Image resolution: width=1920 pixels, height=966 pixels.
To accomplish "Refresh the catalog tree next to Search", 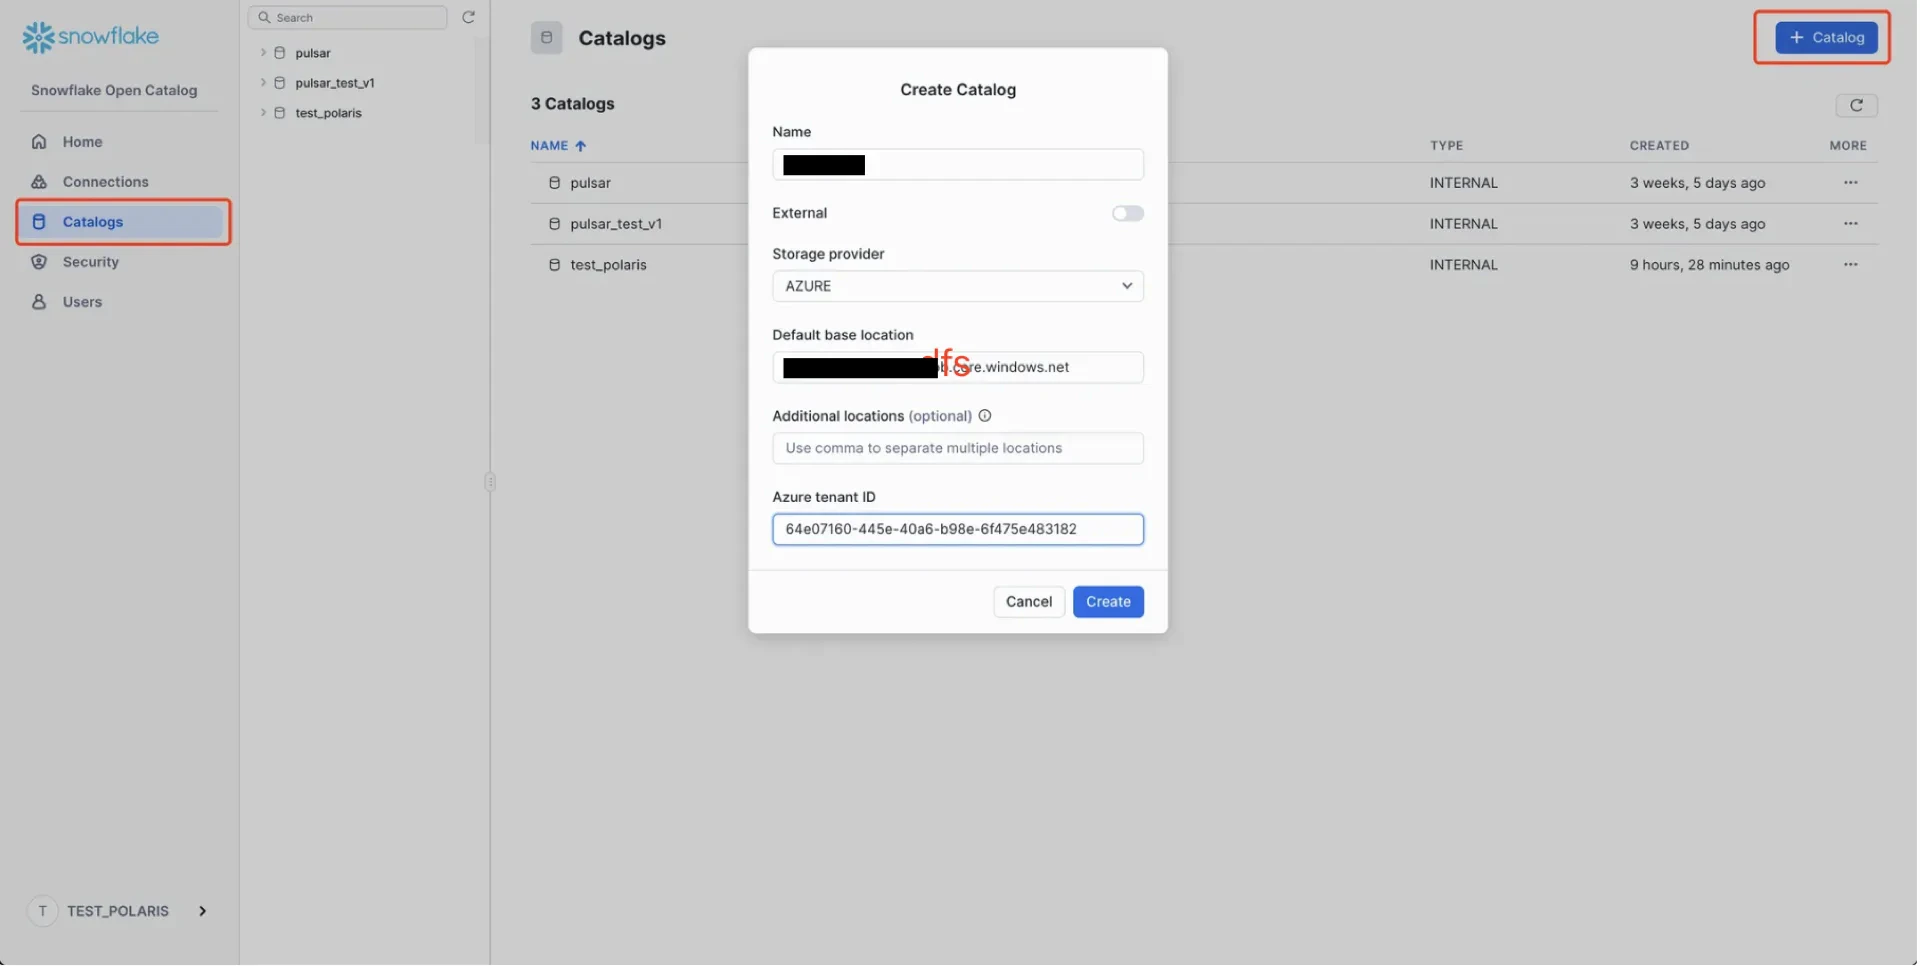I will click(468, 17).
